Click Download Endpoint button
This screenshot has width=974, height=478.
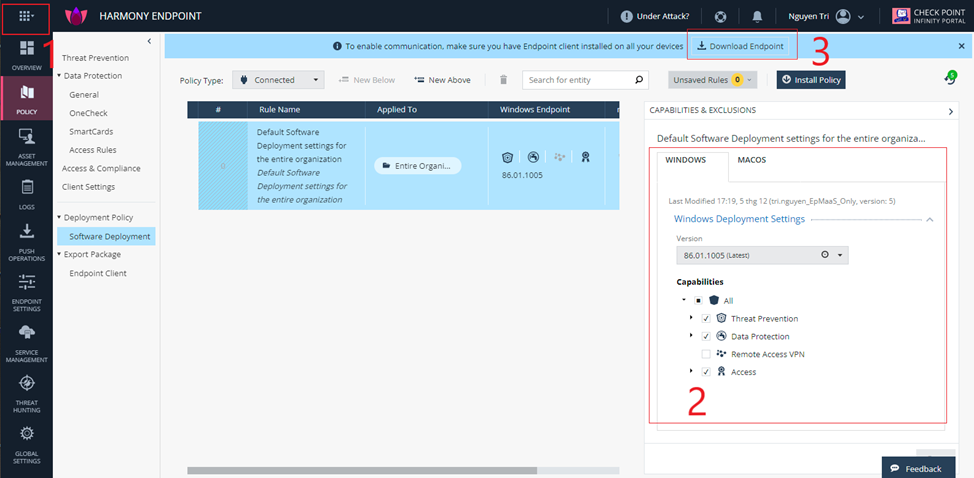pos(740,46)
